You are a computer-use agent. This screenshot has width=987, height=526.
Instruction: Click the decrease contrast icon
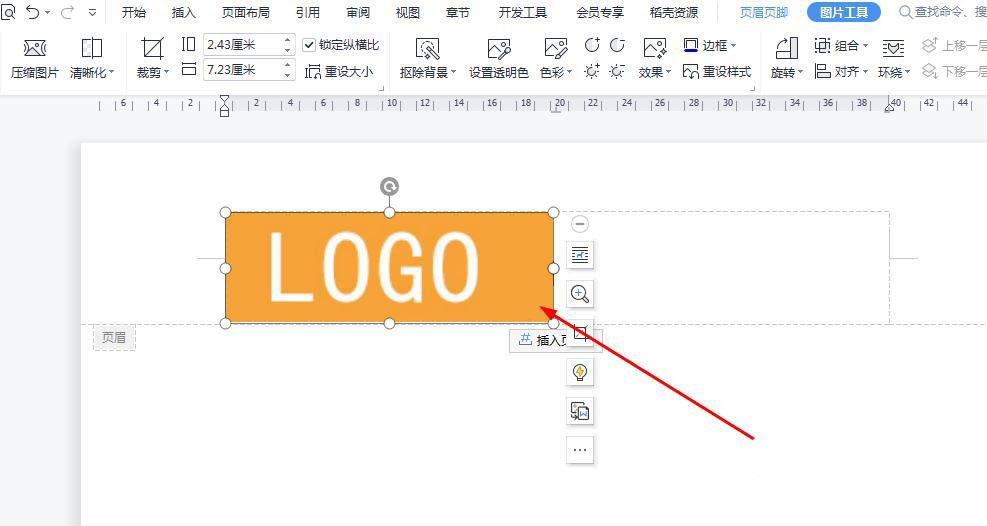(x=618, y=45)
